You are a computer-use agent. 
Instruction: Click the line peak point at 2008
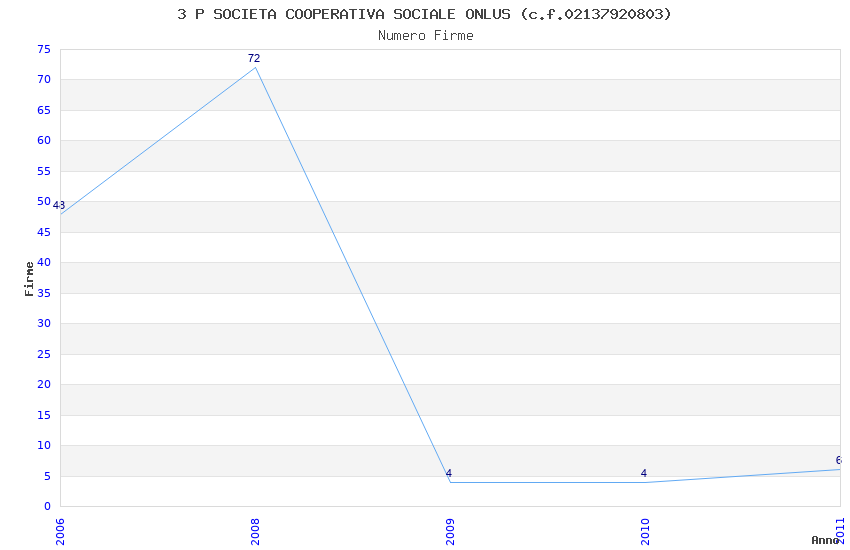[x=255, y=68]
